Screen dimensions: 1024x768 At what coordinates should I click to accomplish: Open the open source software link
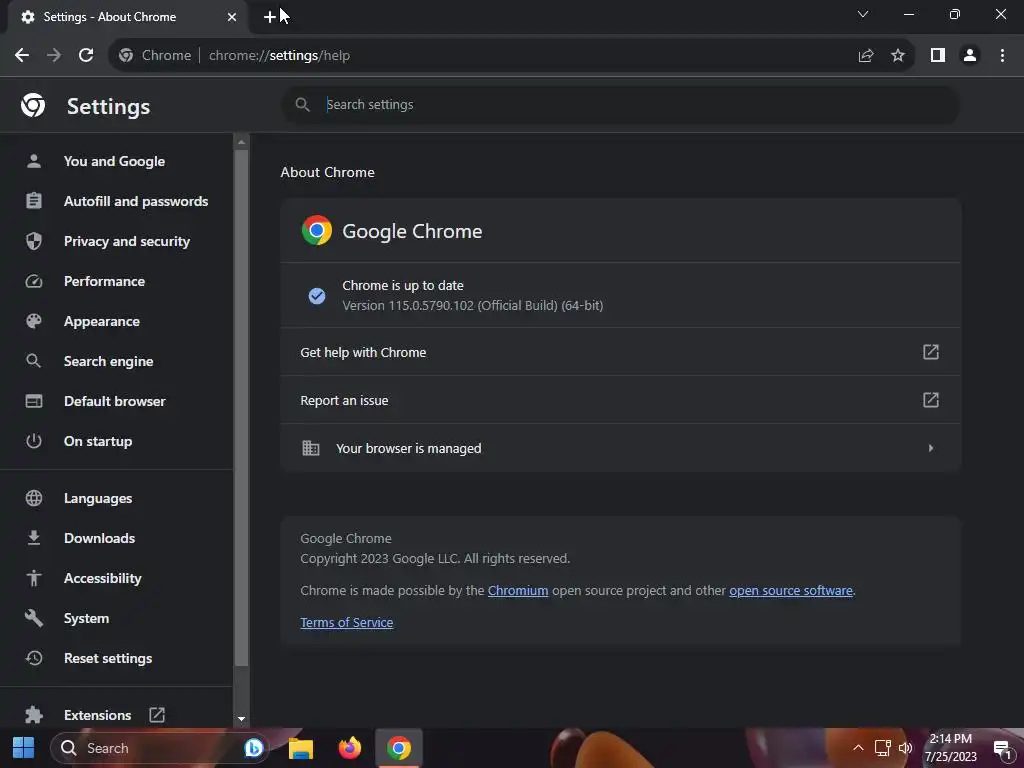tap(791, 590)
